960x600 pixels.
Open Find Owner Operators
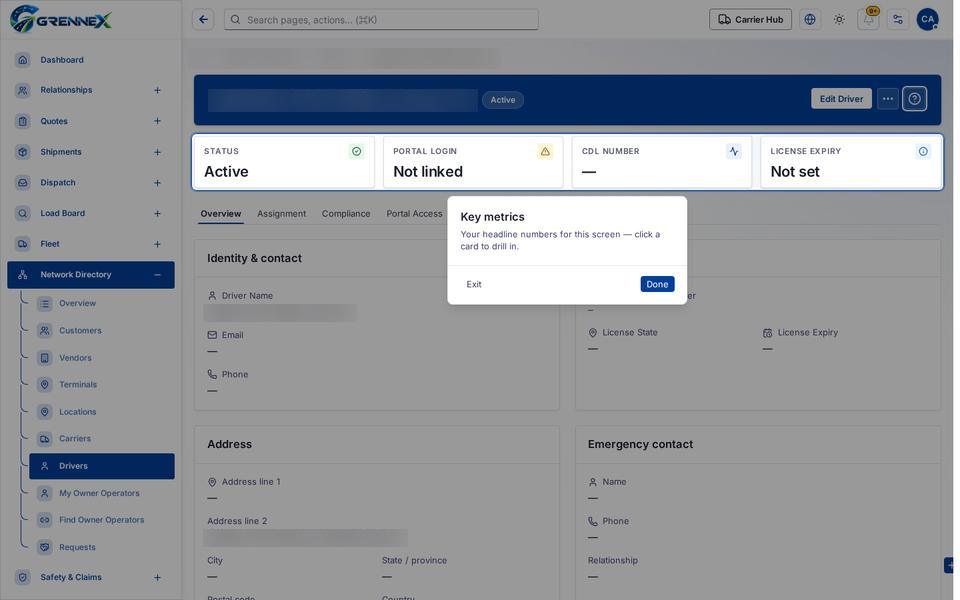tap(102, 520)
